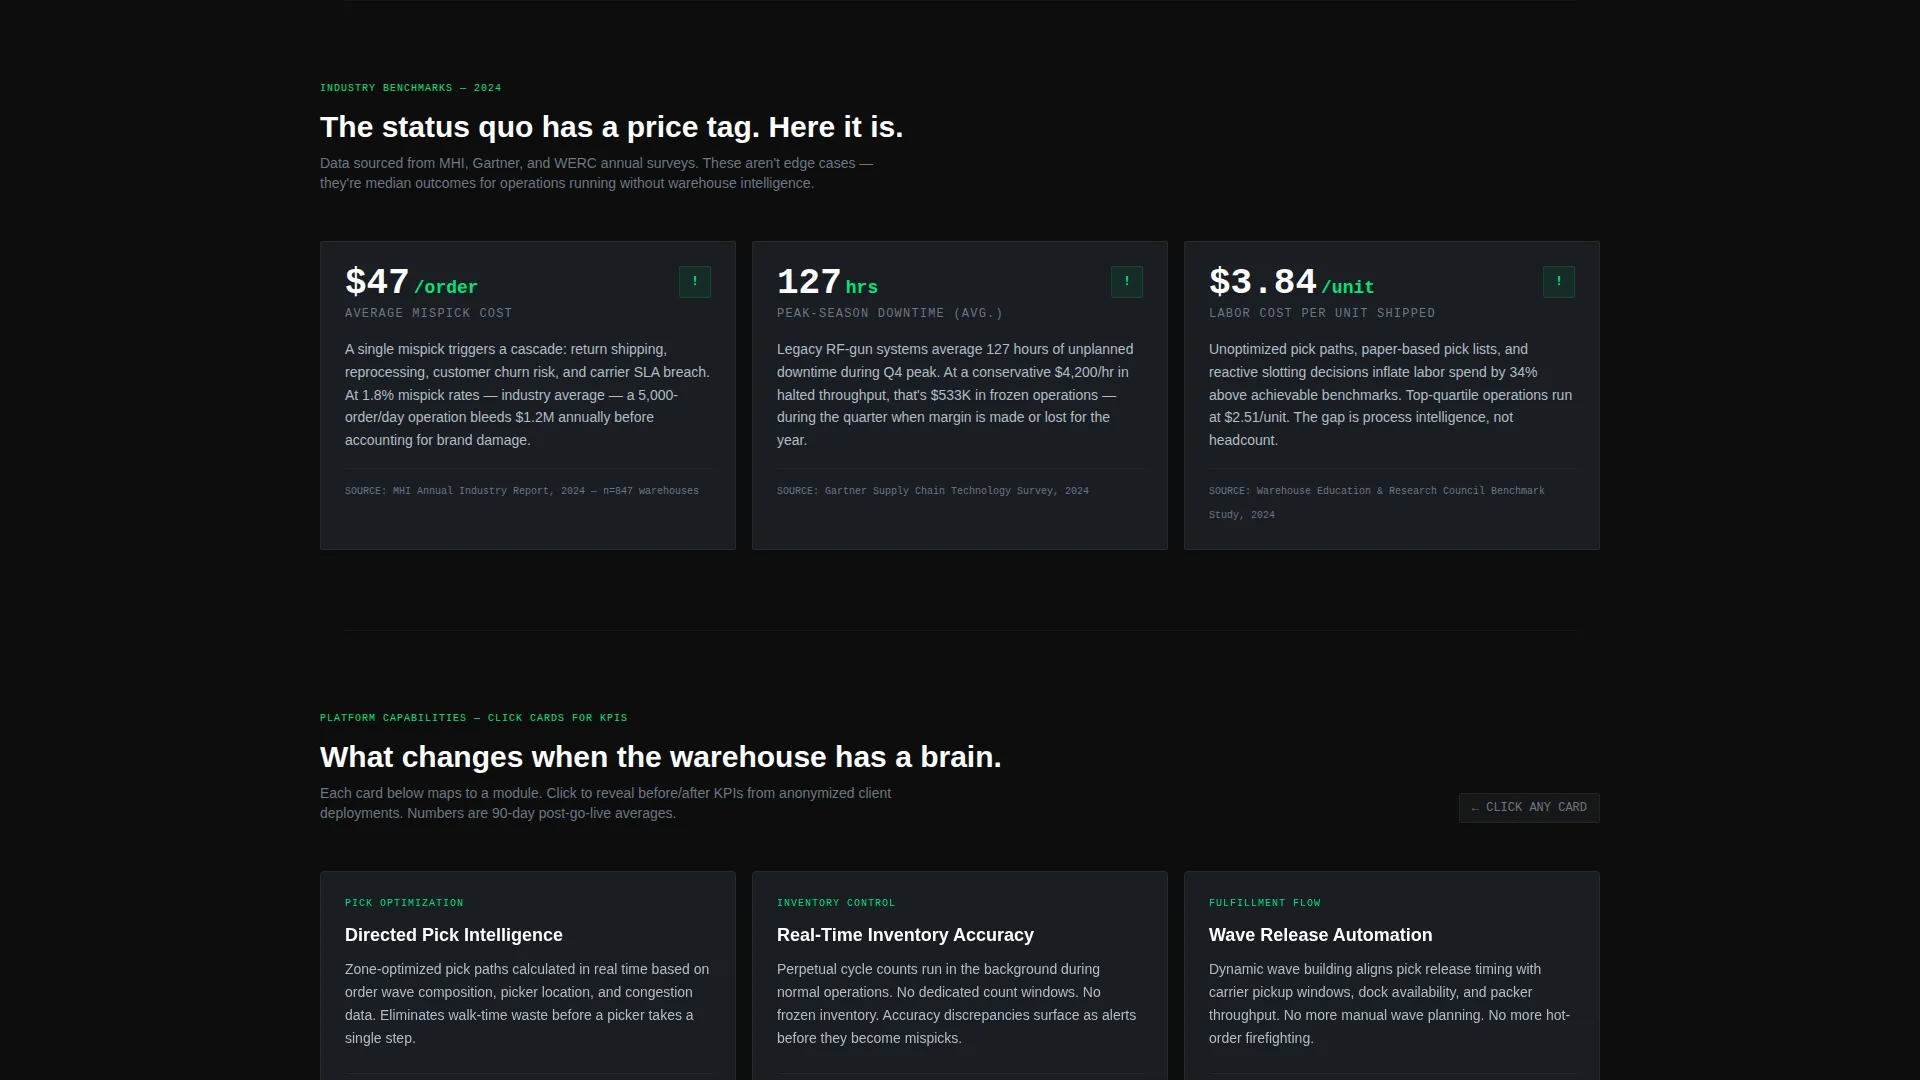Click the Gartner Supply Chain Survey source line

click(x=933, y=491)
